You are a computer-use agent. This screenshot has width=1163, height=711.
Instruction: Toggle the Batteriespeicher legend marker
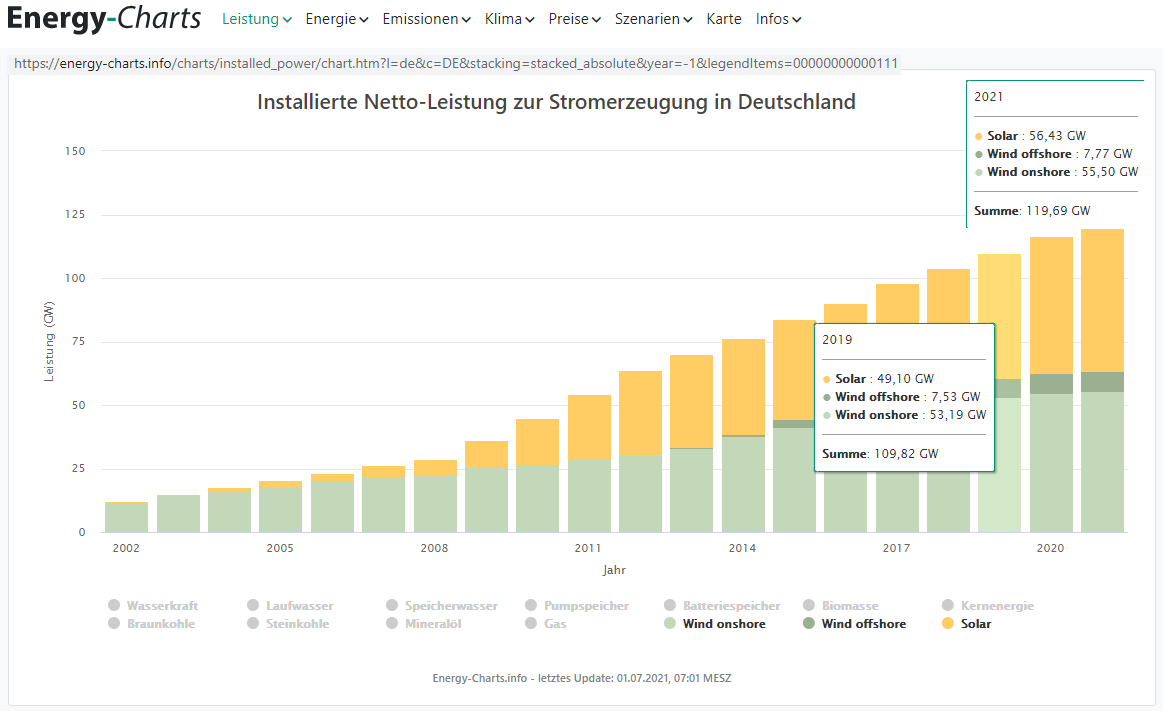670,606
